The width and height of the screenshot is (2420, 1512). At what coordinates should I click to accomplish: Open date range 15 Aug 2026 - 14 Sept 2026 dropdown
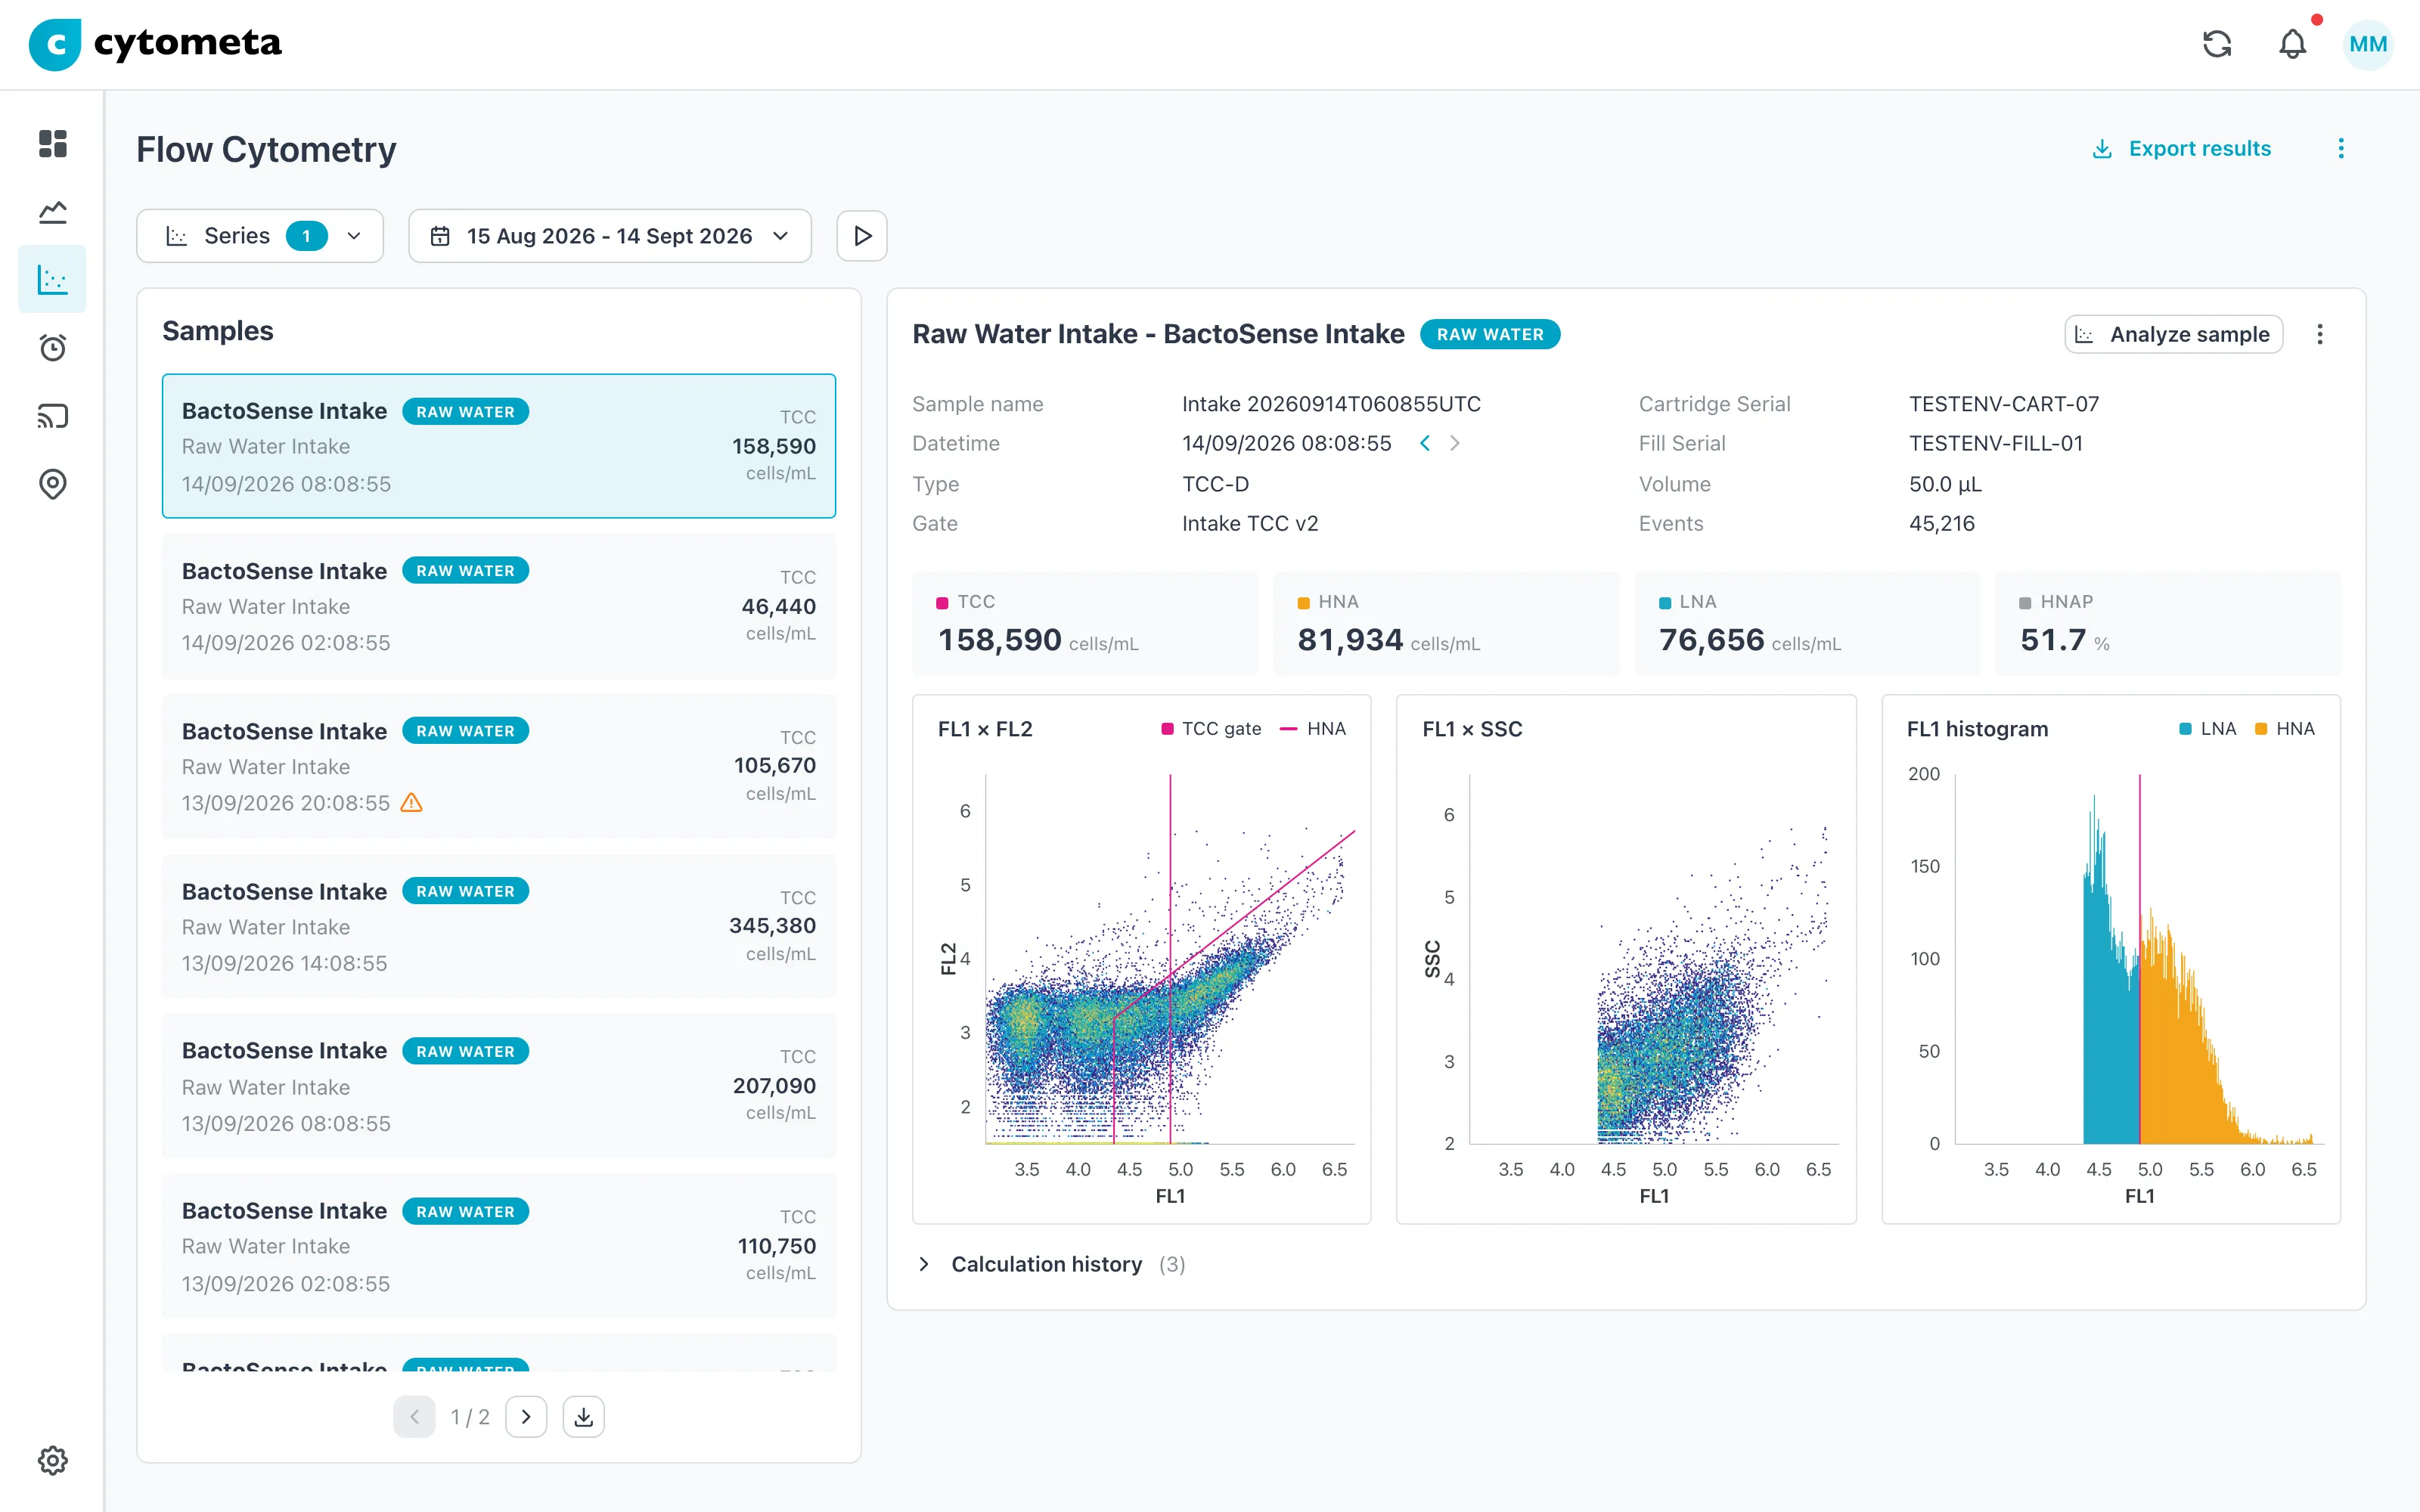coord(610,236)
